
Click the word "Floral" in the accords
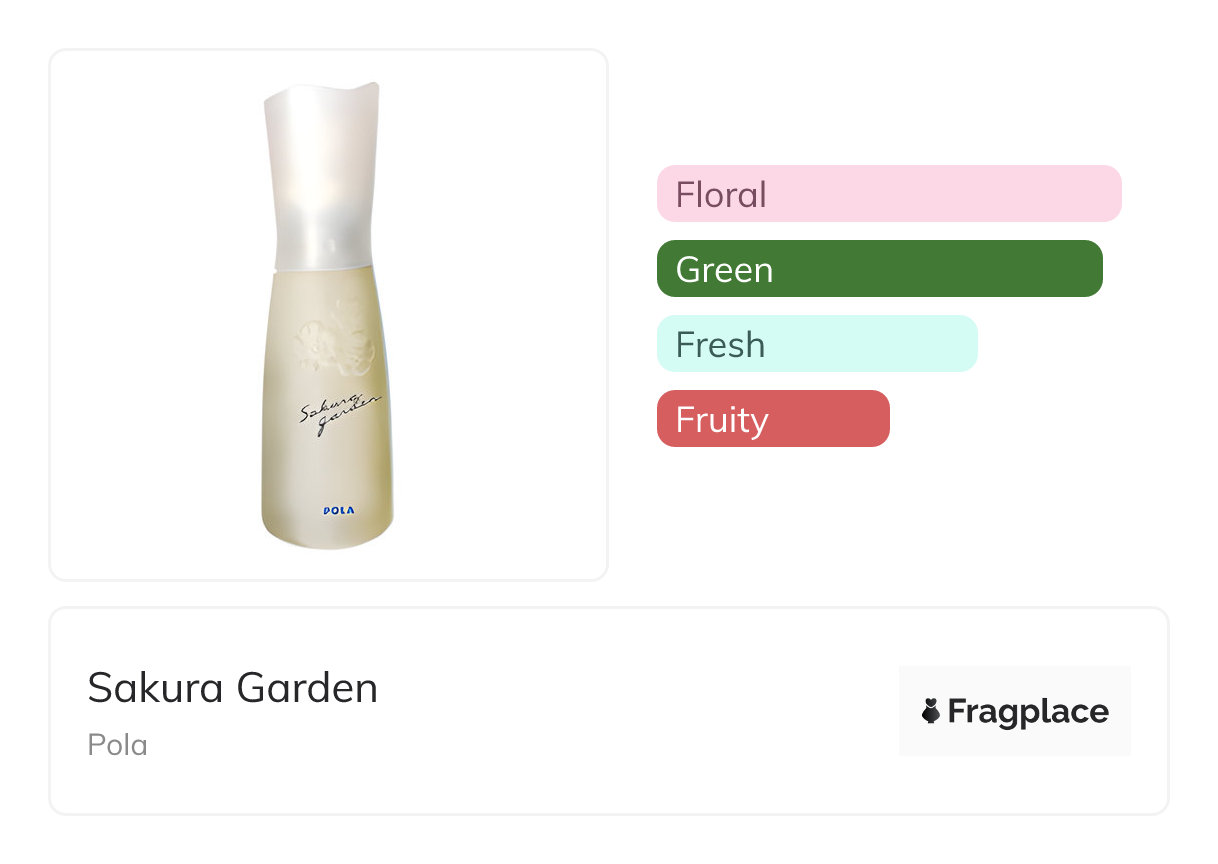point(721,194)
